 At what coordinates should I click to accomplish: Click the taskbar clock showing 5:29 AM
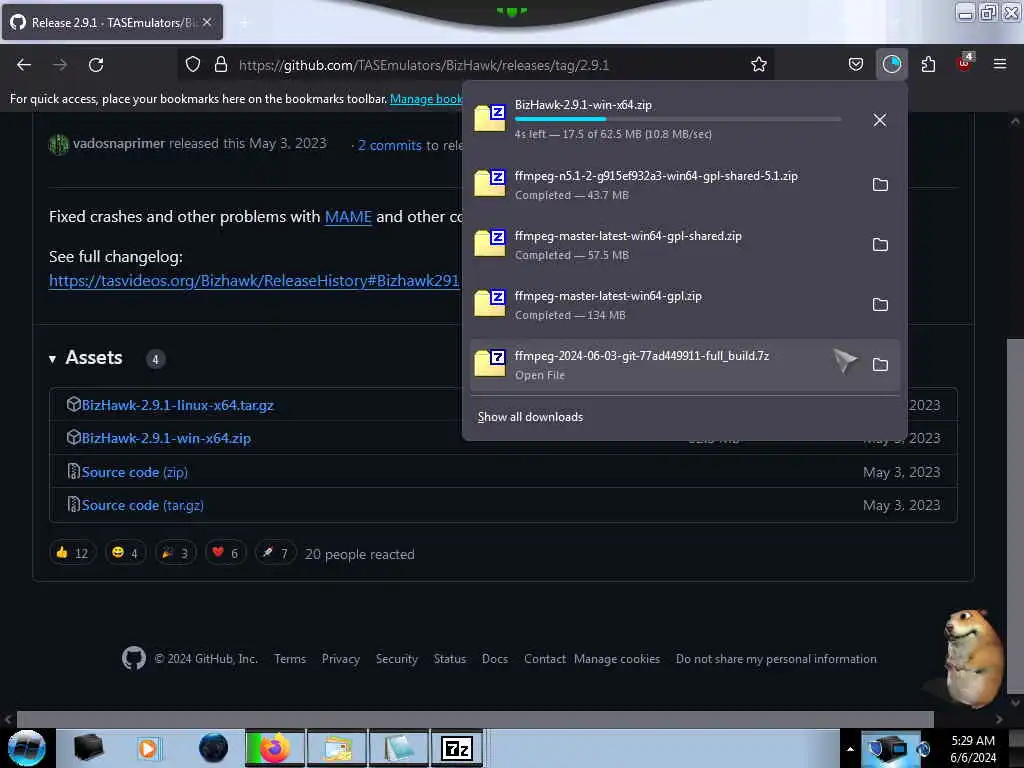coord(973,748)
